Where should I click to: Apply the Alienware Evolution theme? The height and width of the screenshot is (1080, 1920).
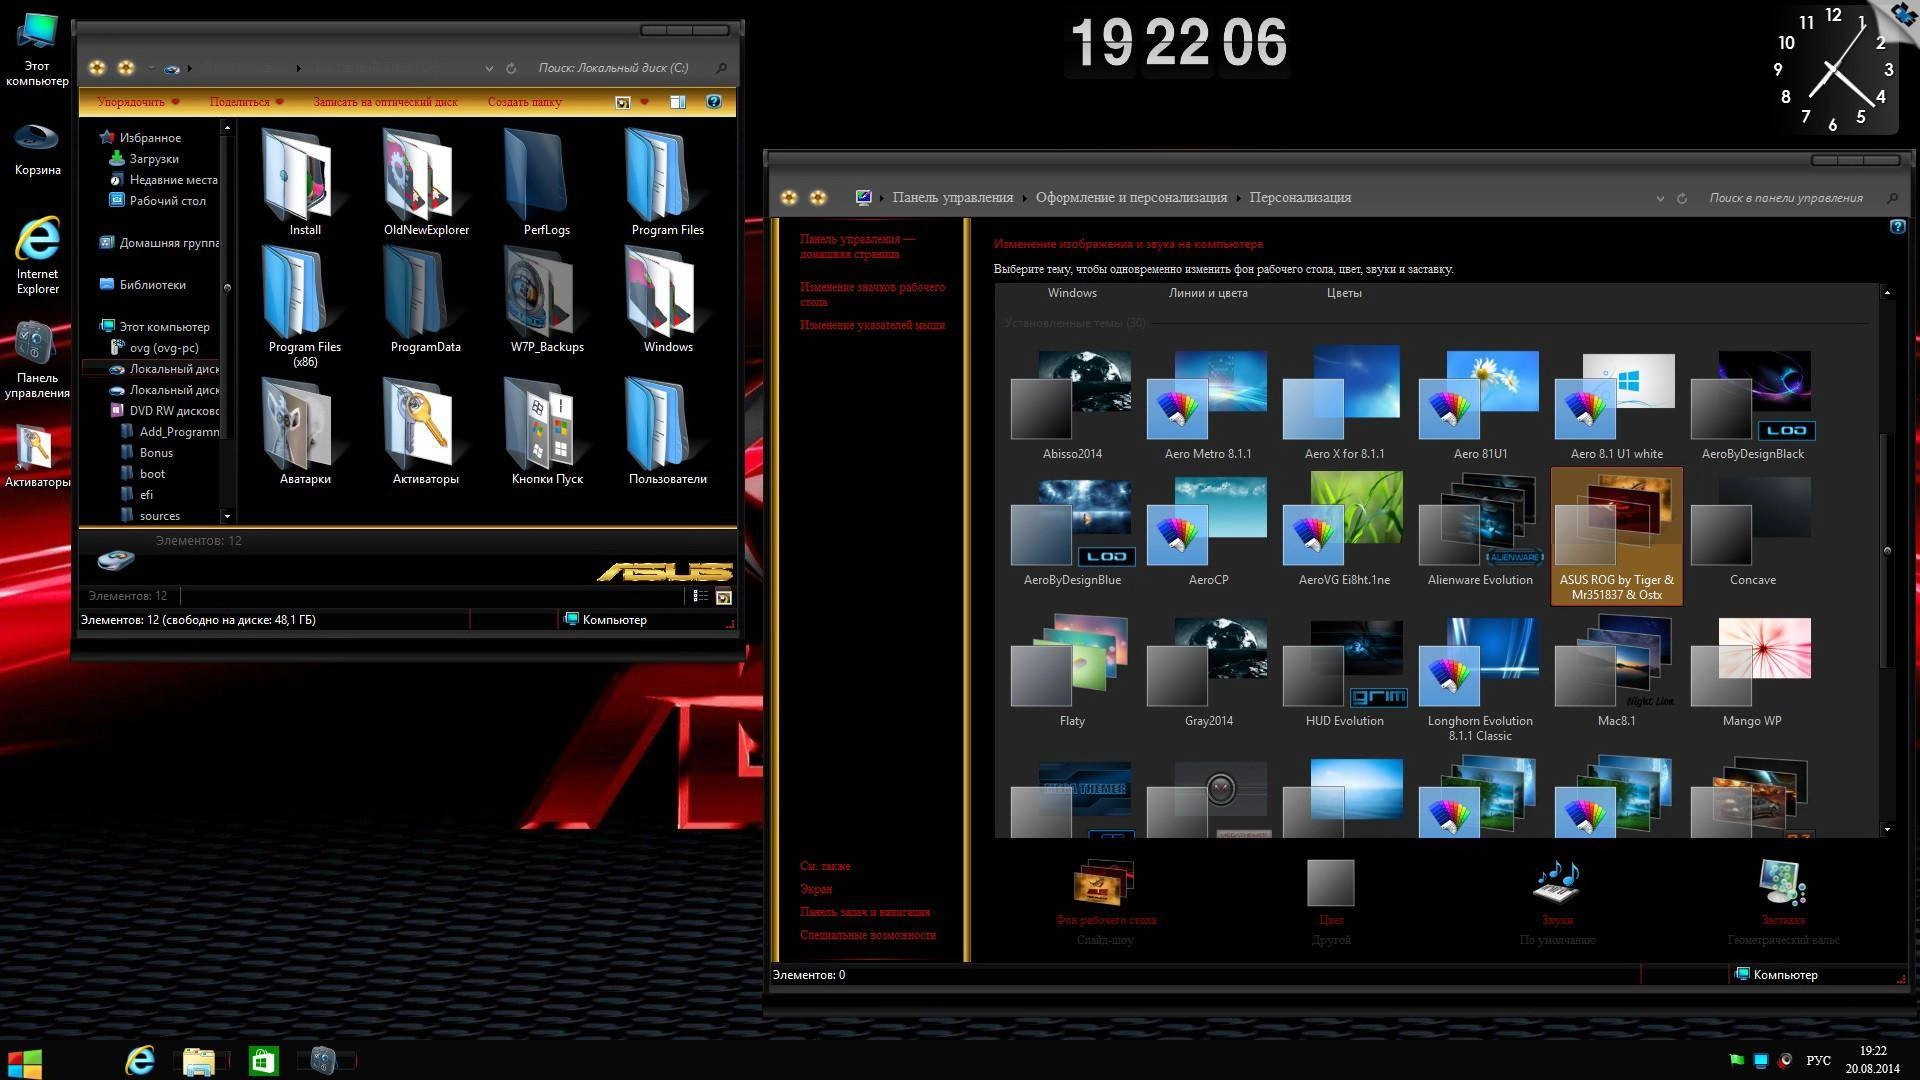(1480, 531)
